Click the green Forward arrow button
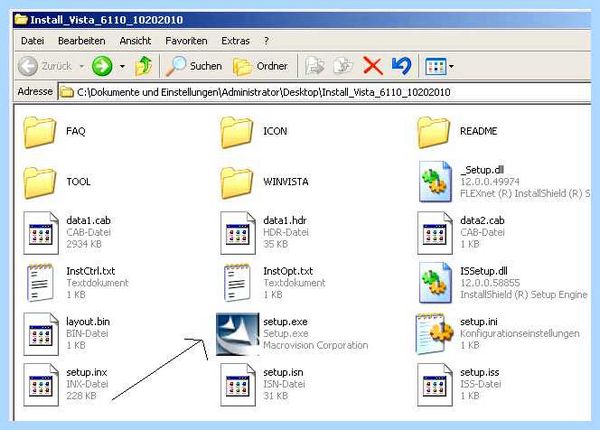The image size is (600, 430). tap(102, 66)
